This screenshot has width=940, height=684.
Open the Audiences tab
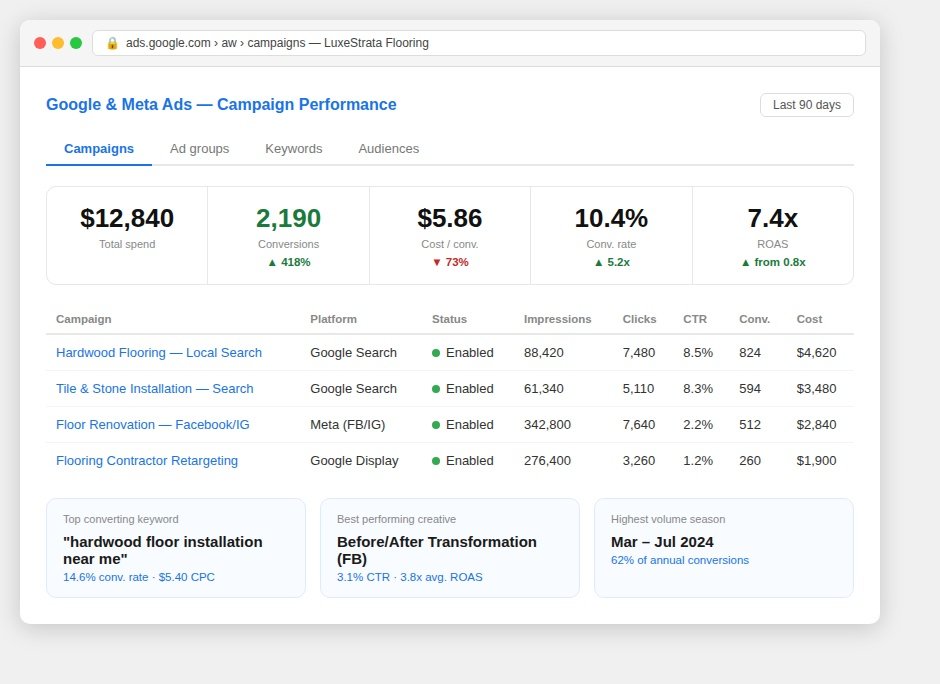click(388, 149)
